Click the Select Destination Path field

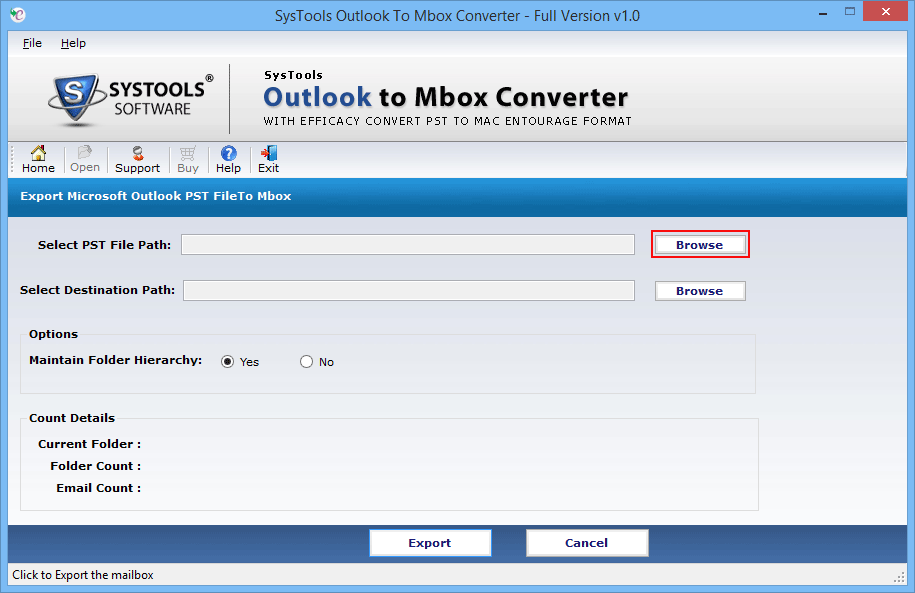click(x=408, y=290)
